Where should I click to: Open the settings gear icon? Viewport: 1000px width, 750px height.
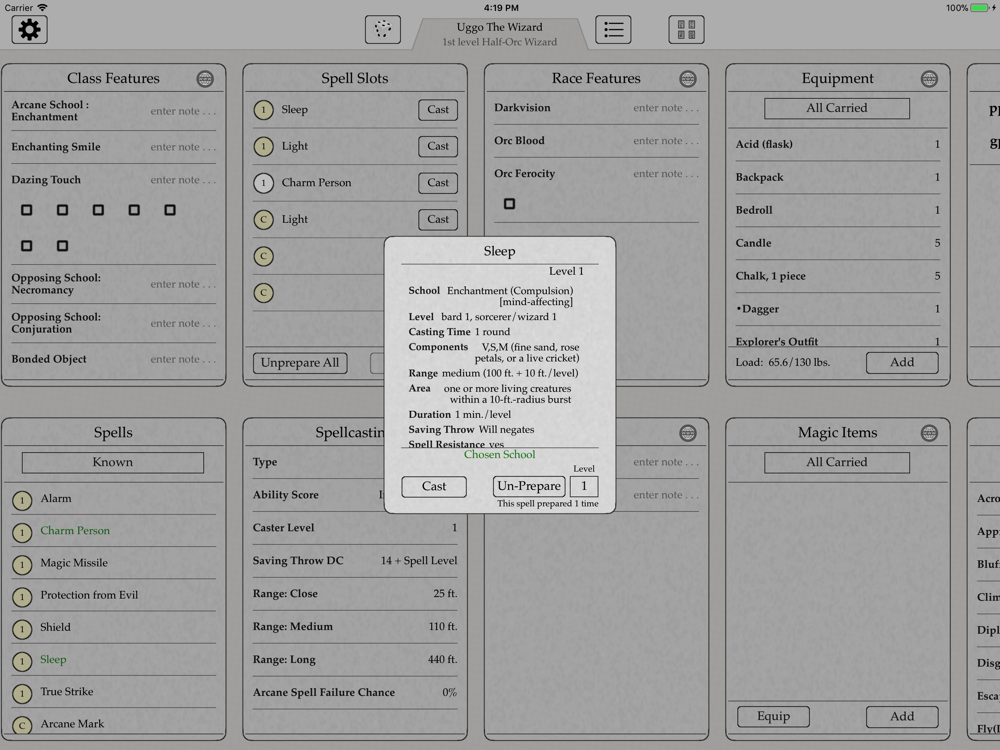(30, 30)
